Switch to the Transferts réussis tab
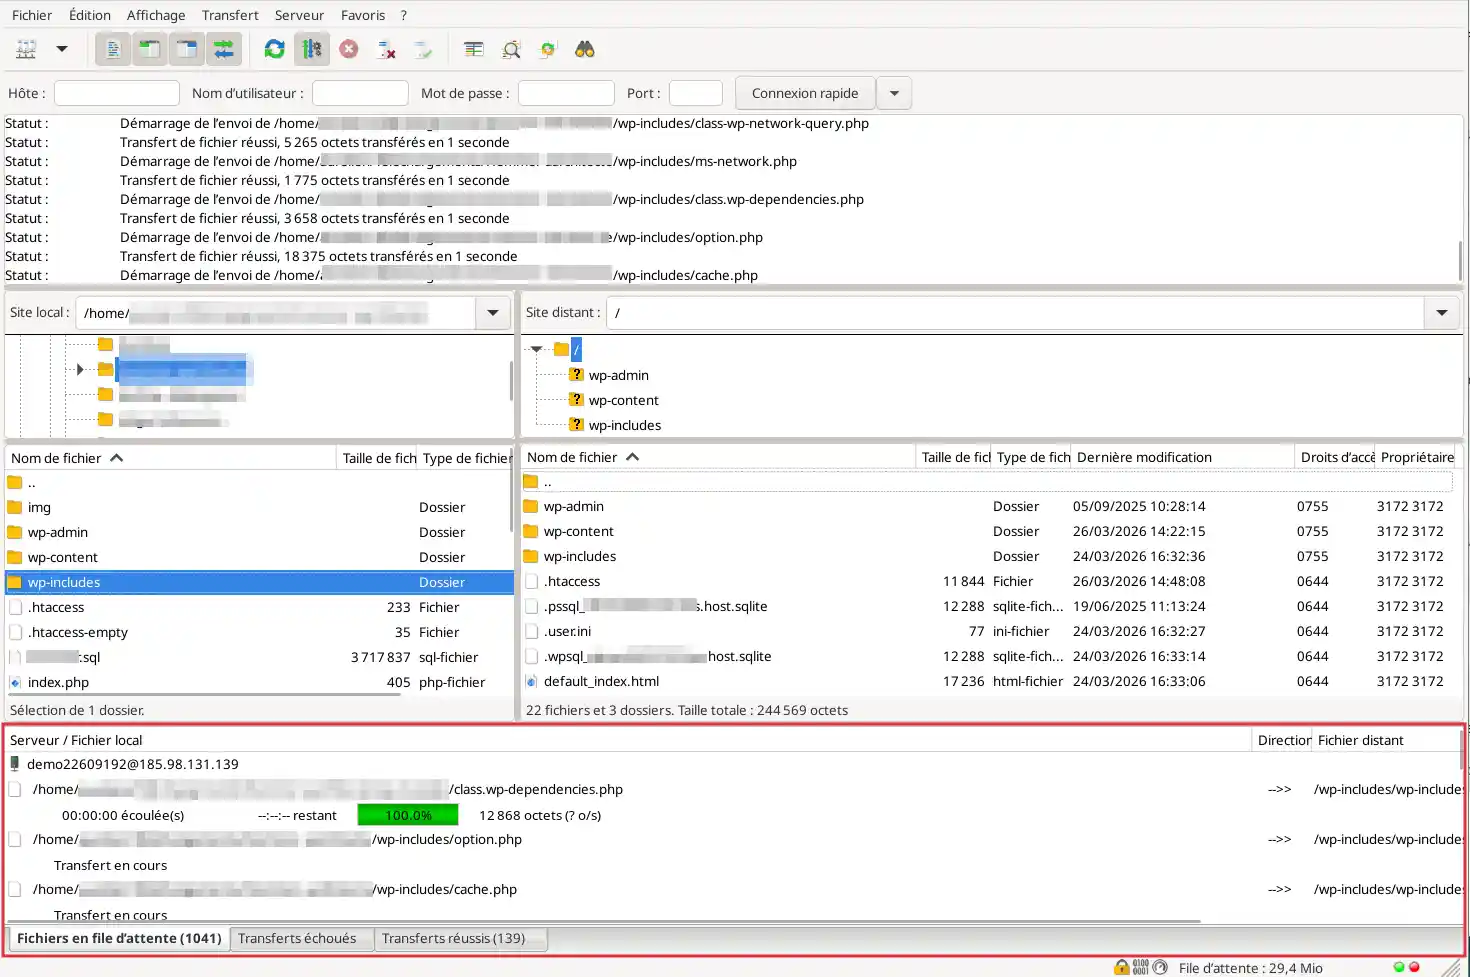 click(462, 938)
